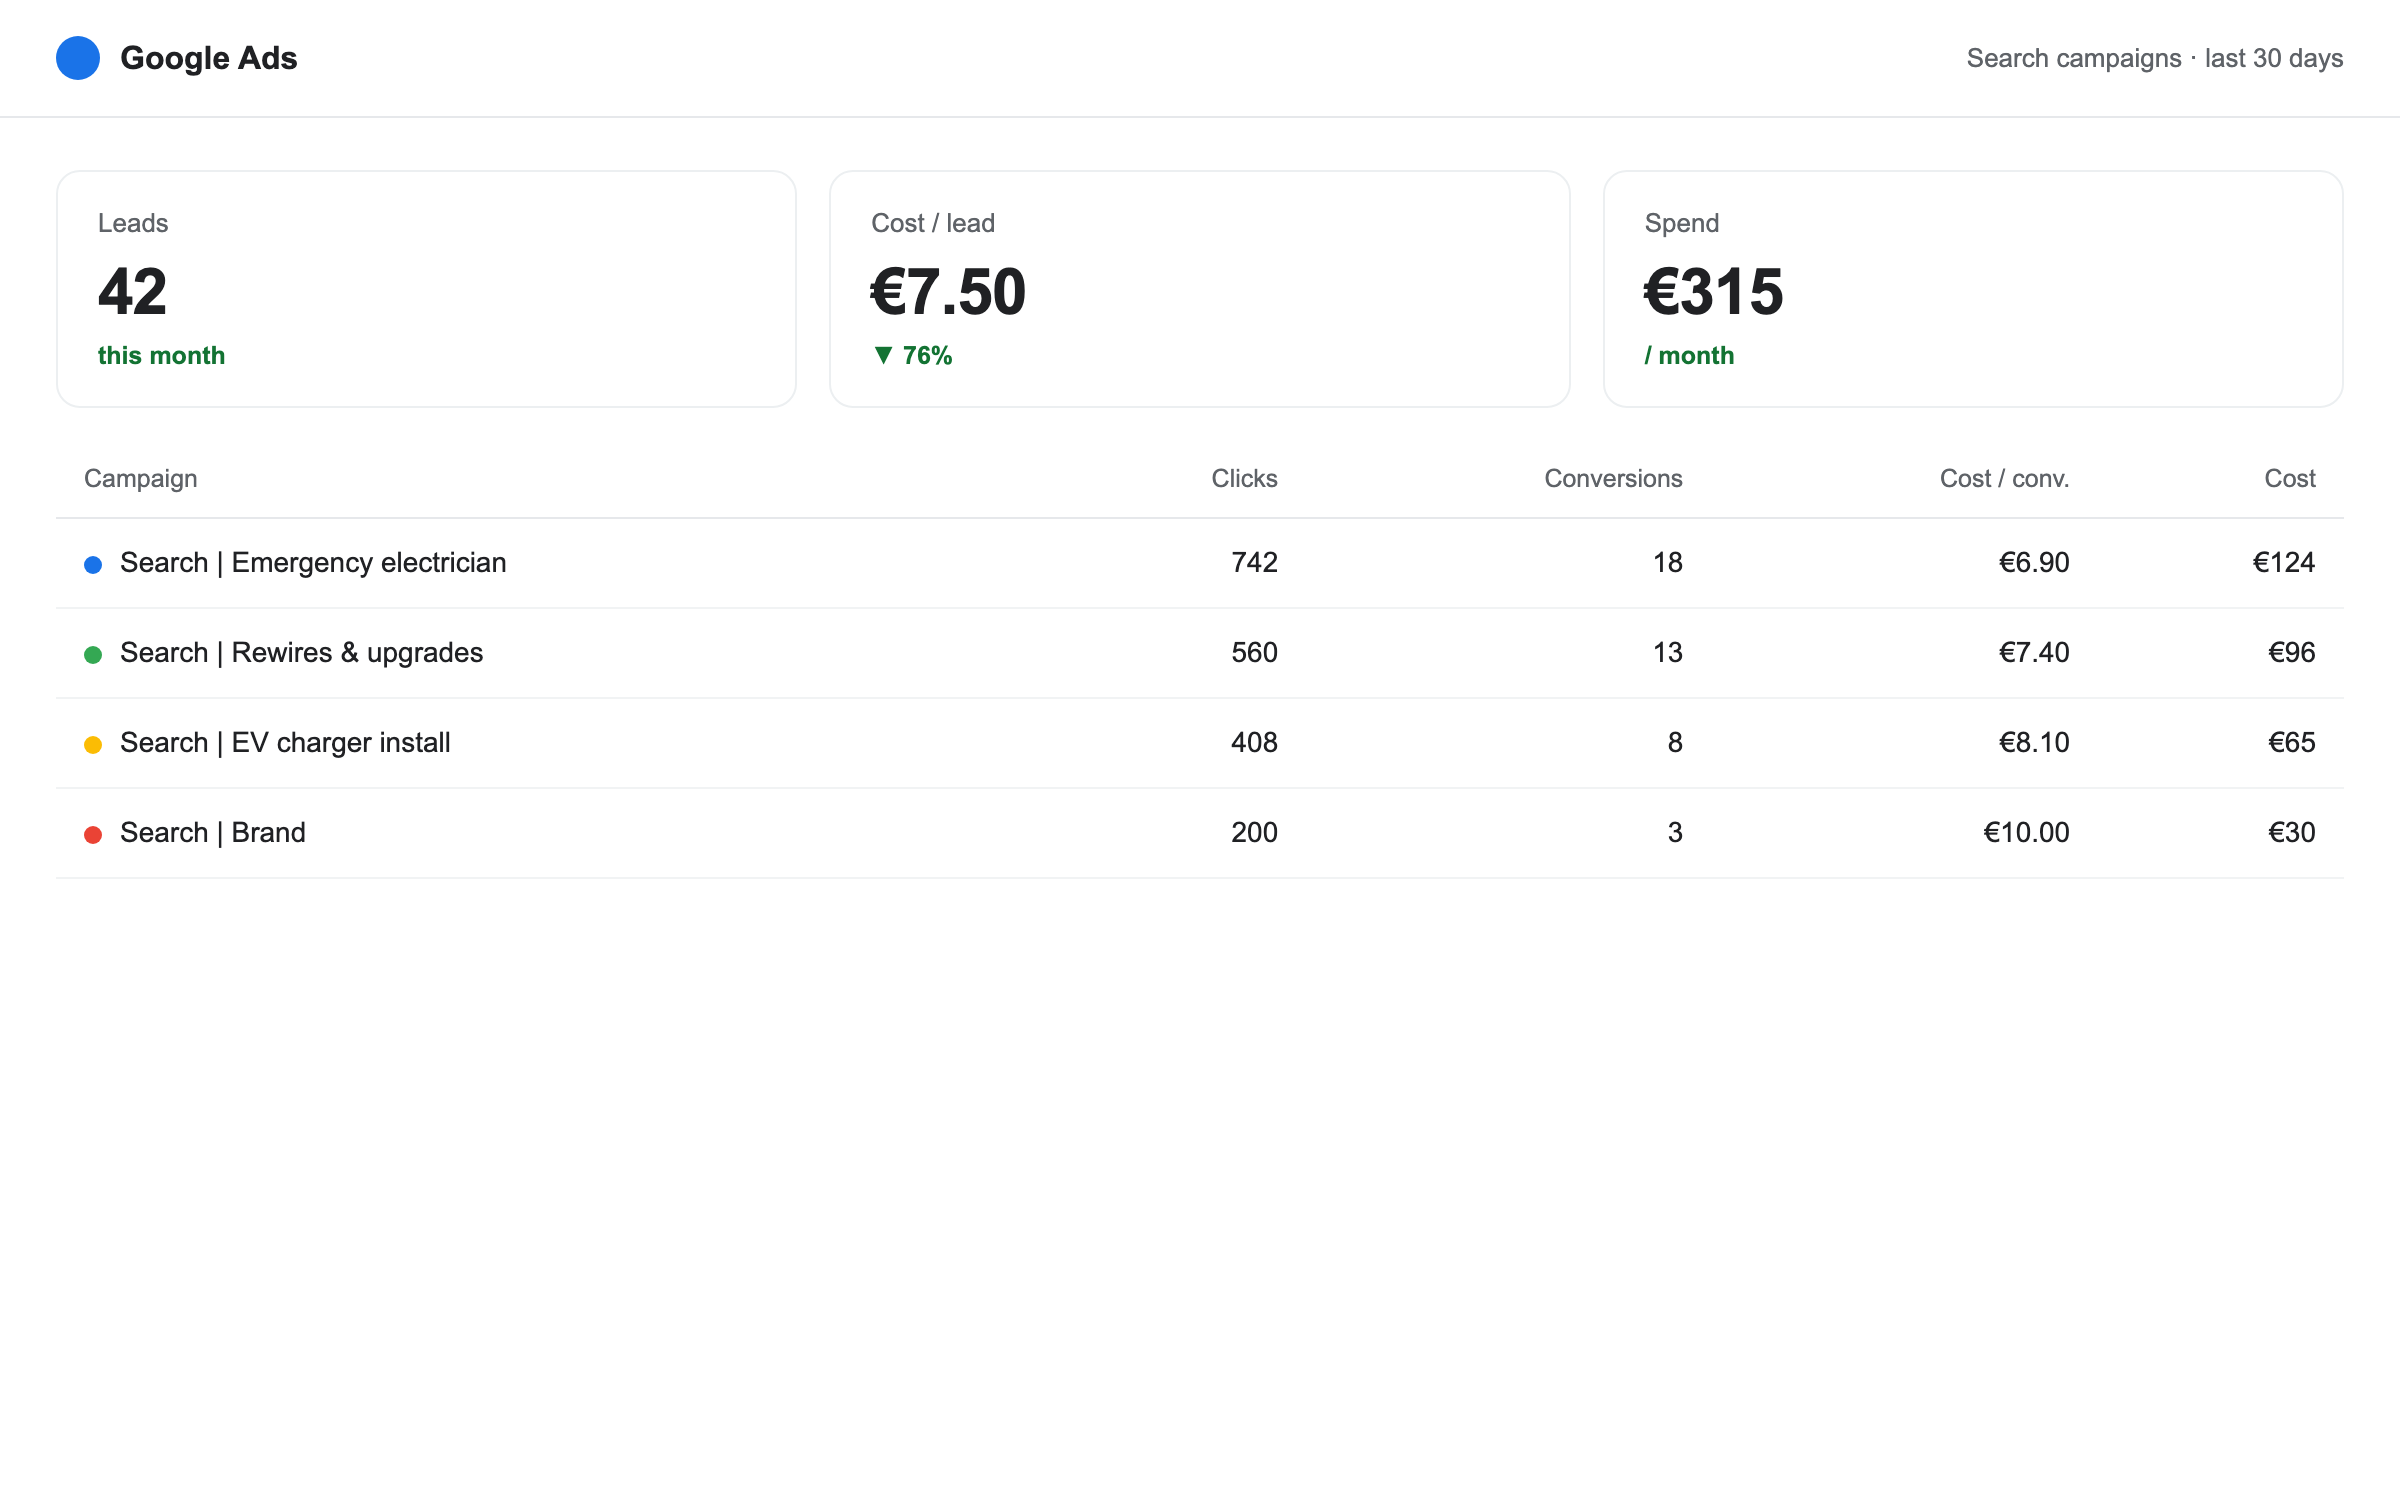Click the €96 cost cell
The image size is (2400, 1500).
2291,653
